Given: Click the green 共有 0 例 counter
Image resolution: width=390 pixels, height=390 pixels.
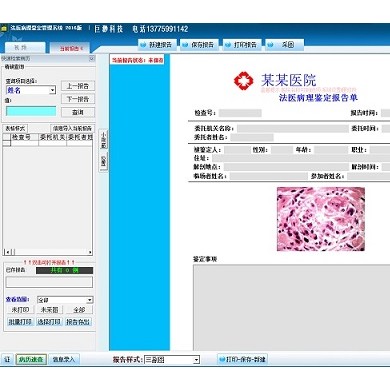Looking at the screenshot, I should coord(65,270).
